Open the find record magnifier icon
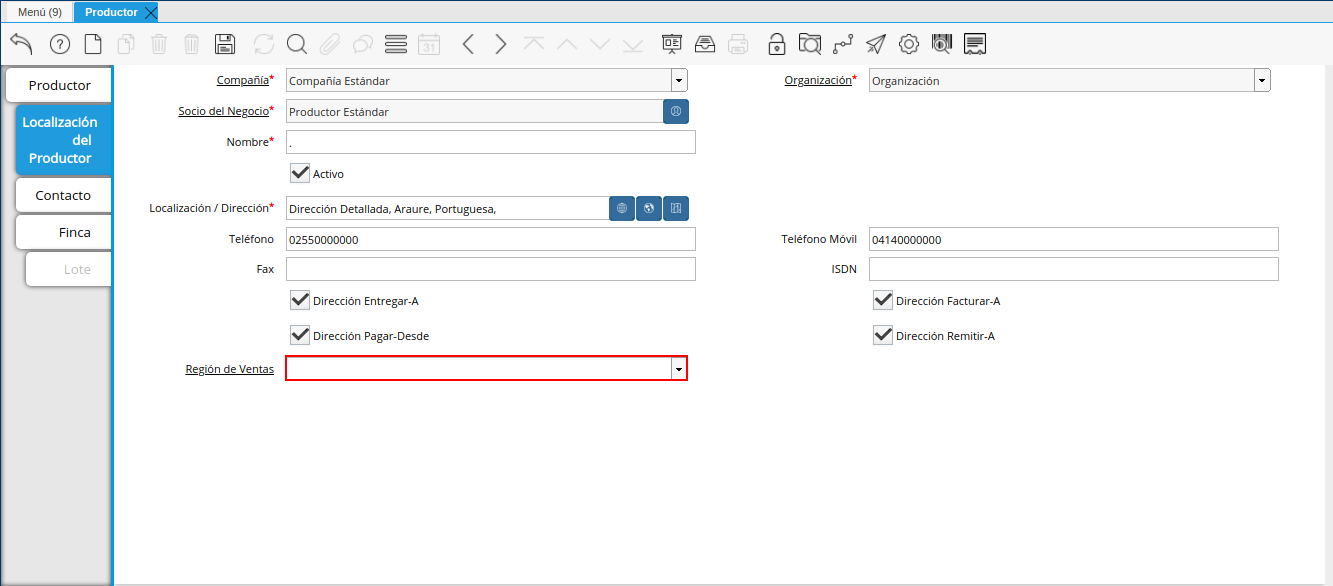The height and width of the screenshot is (586, 1333). point(297,44)
